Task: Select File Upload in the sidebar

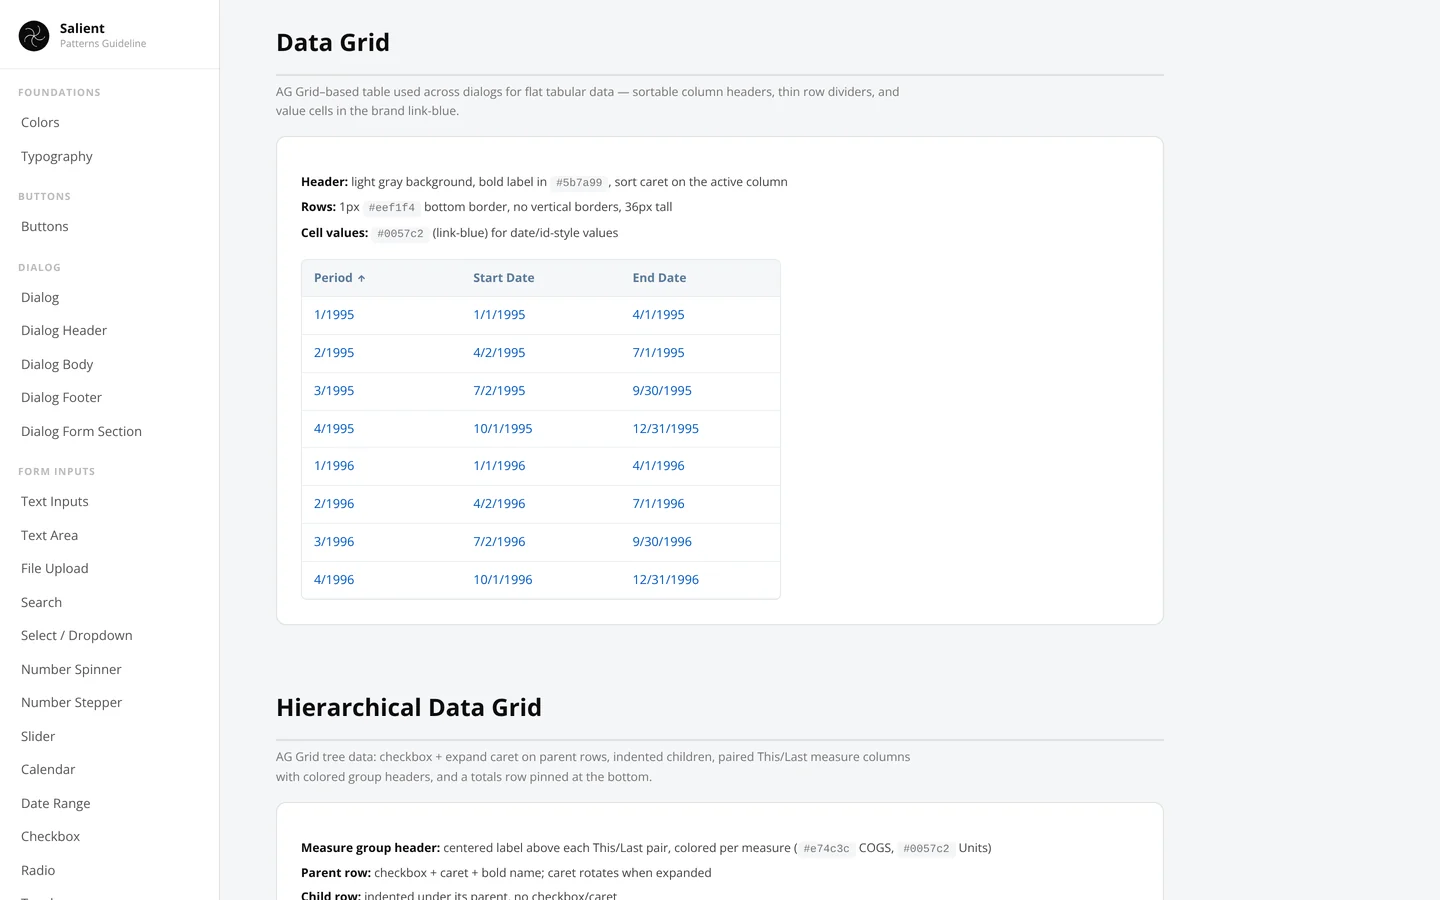Action: click(55, 568)
